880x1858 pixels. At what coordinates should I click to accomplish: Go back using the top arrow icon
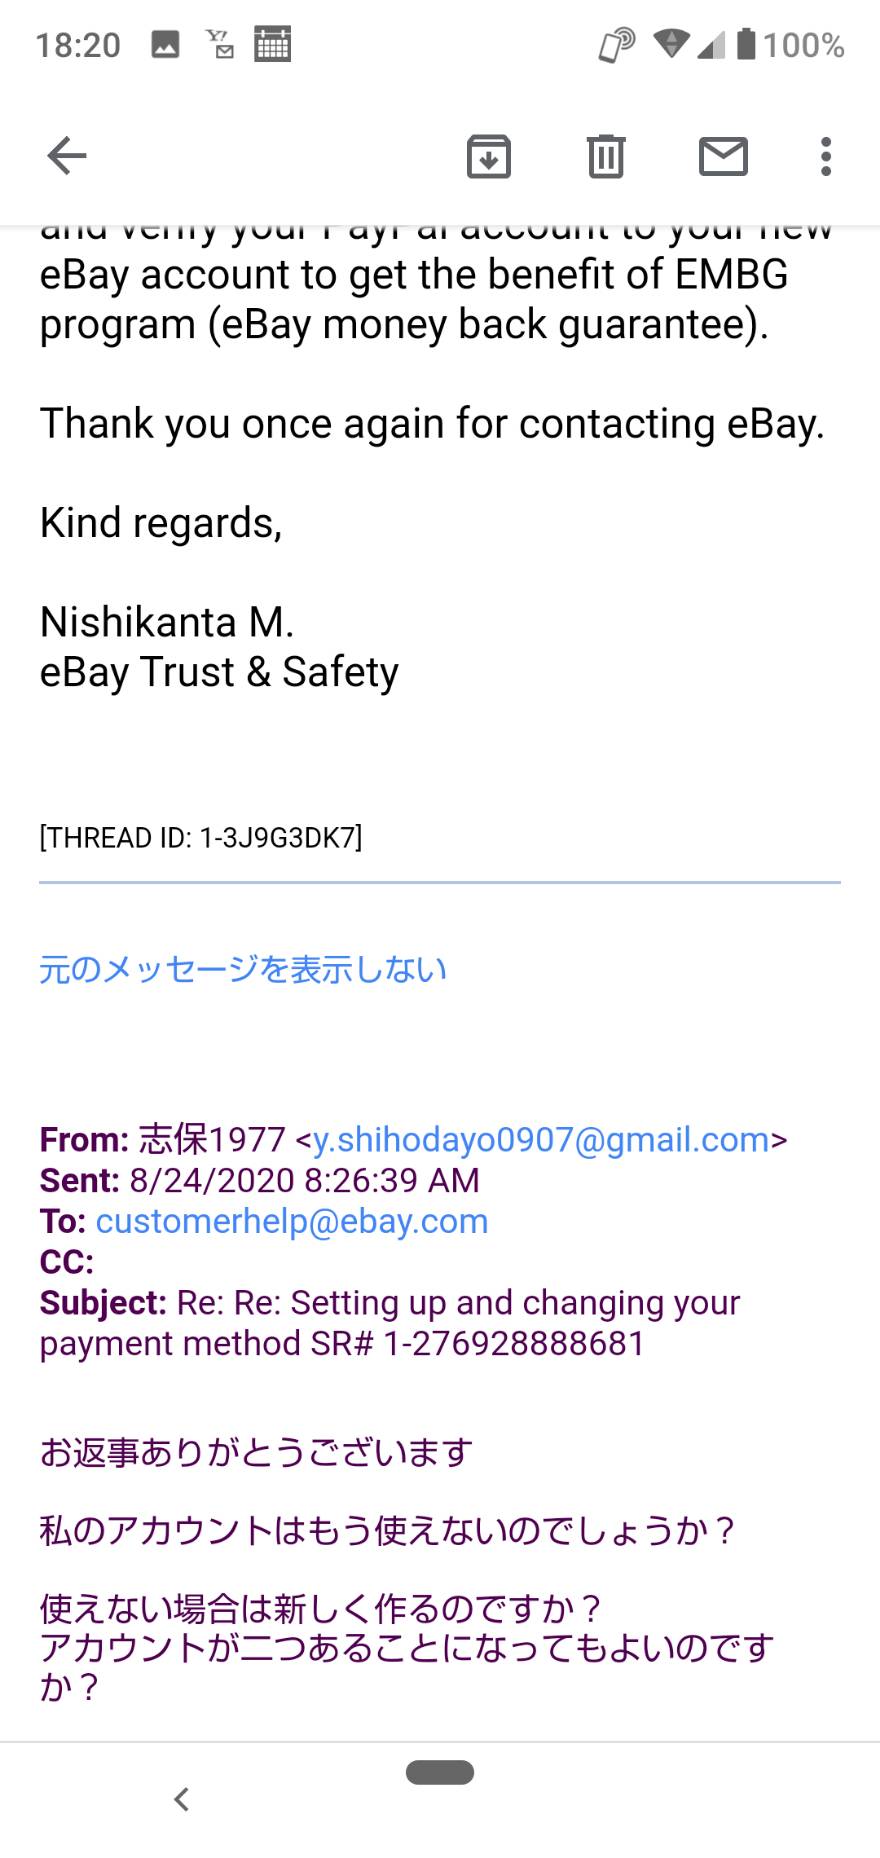[67, 156]
